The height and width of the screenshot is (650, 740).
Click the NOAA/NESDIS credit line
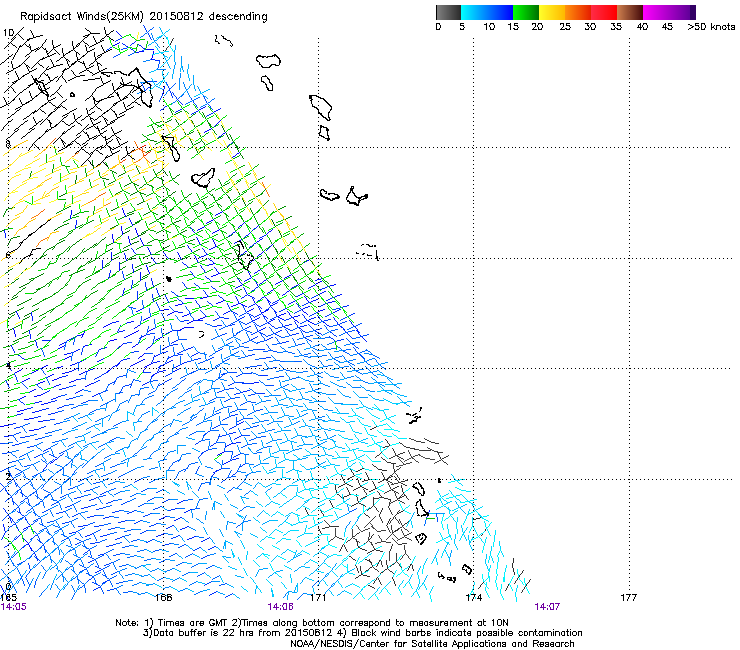tap(432, 644)
